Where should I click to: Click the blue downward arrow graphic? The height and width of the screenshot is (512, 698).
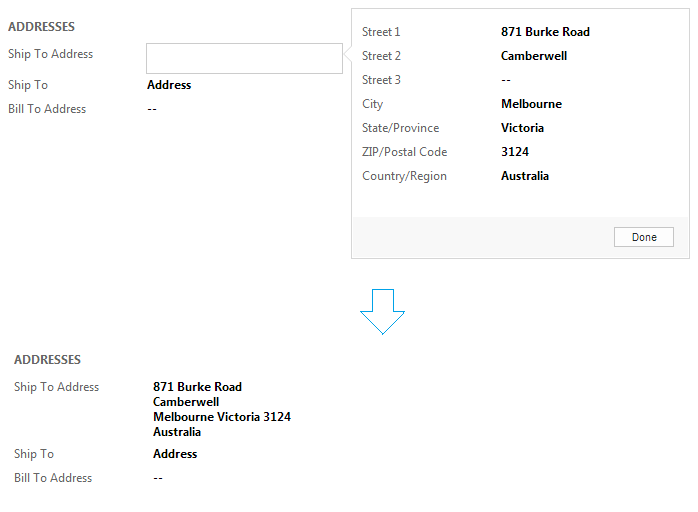point(382,311)
